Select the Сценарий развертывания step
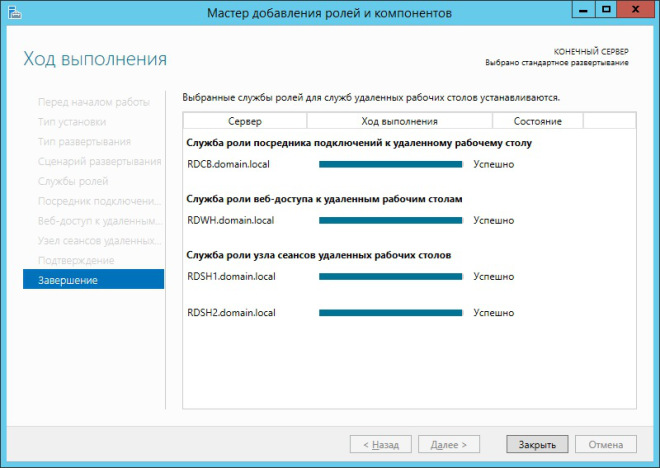660x468 pixels. point(99,161)
